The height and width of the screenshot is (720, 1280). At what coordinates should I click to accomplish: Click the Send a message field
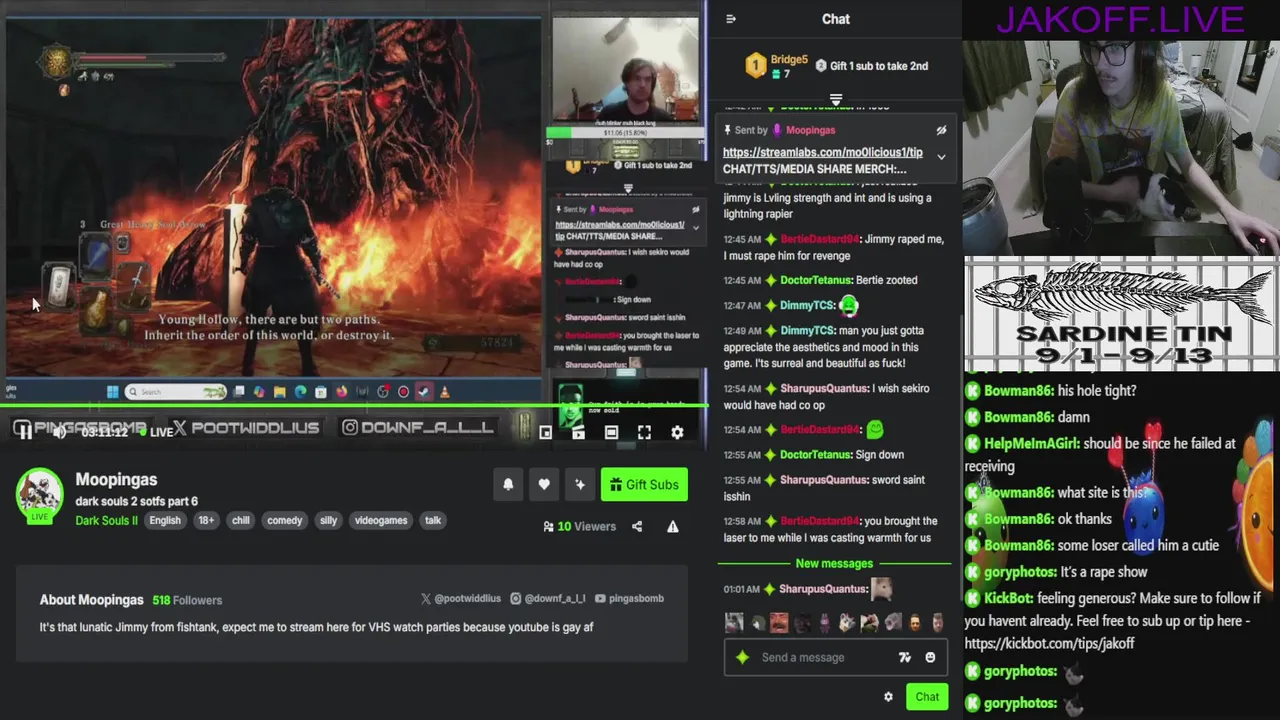[x=835, y=657]
